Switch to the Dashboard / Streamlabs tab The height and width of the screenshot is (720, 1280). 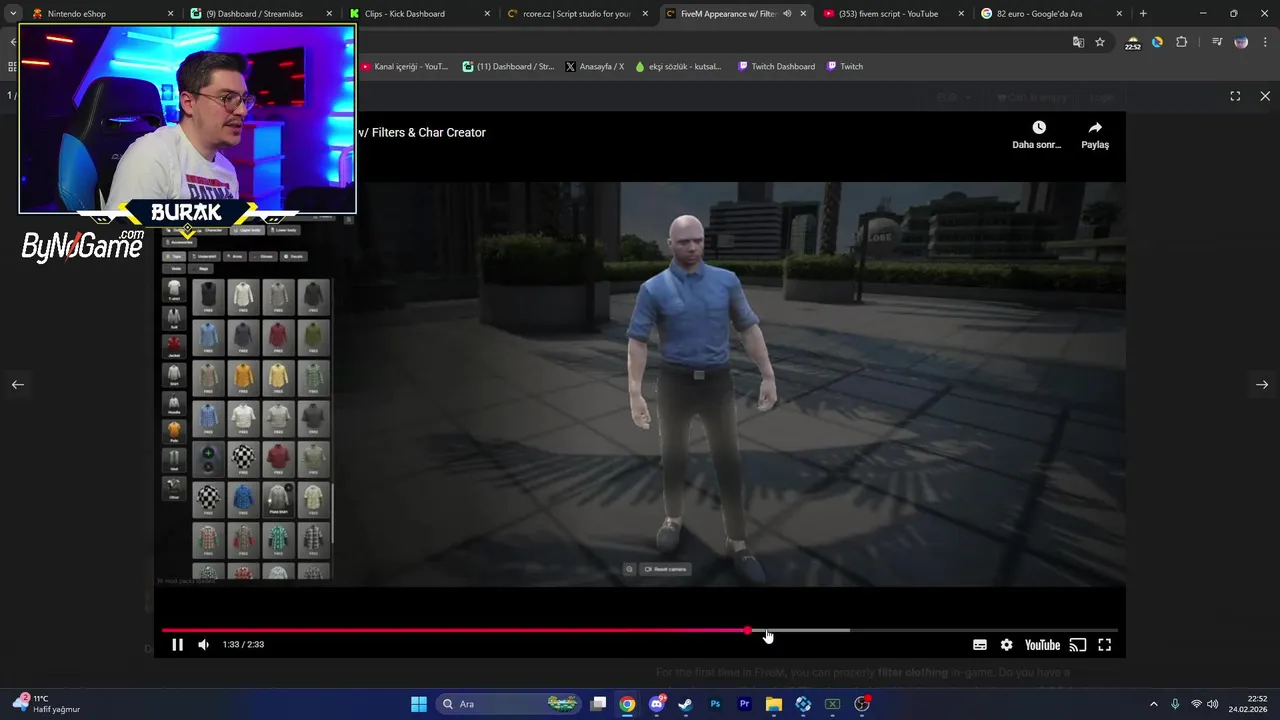click(259, 14)
